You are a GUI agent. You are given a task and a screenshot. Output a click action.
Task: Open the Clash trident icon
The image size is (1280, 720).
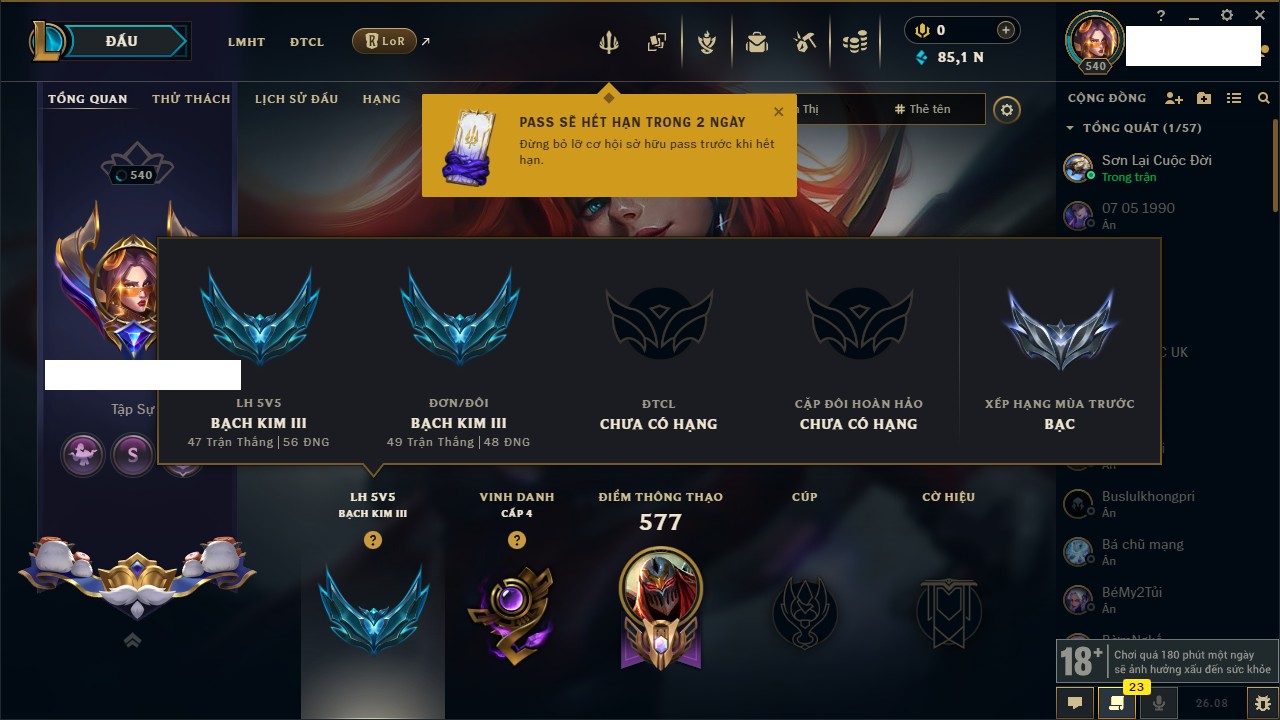(x=608, y=42)
